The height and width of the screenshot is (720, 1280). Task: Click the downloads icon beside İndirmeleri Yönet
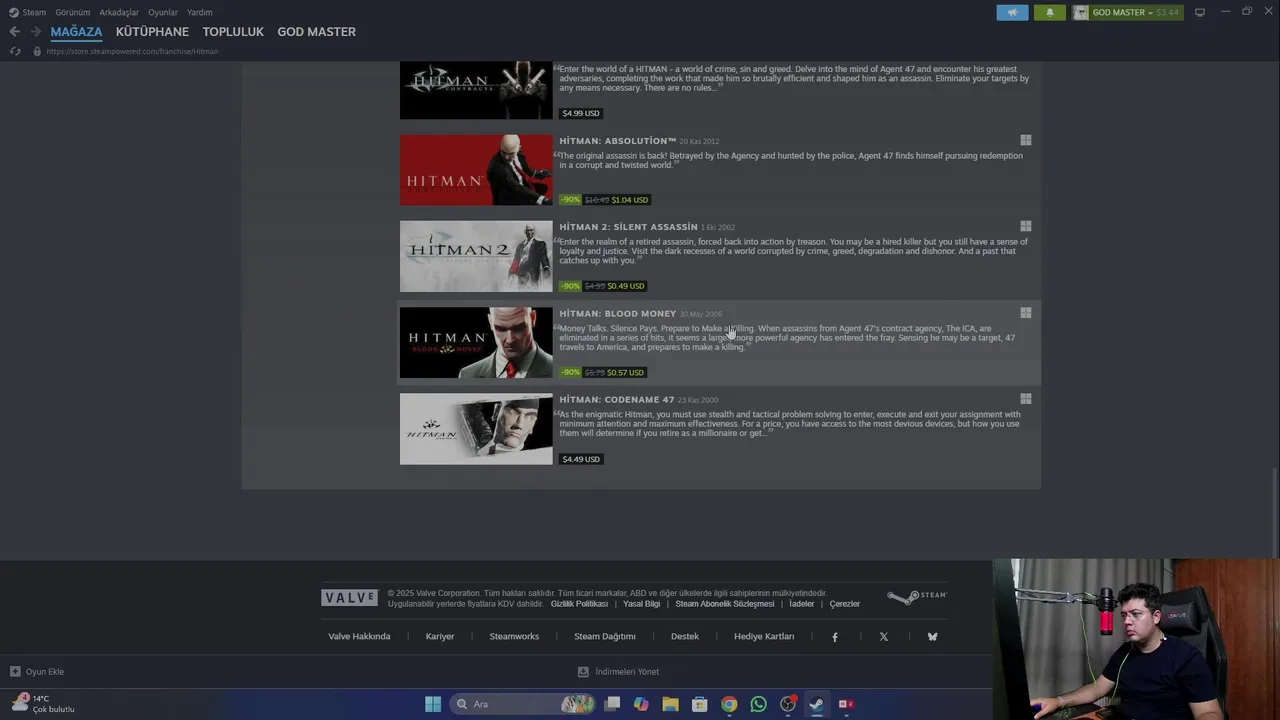(x=583, y=672)
